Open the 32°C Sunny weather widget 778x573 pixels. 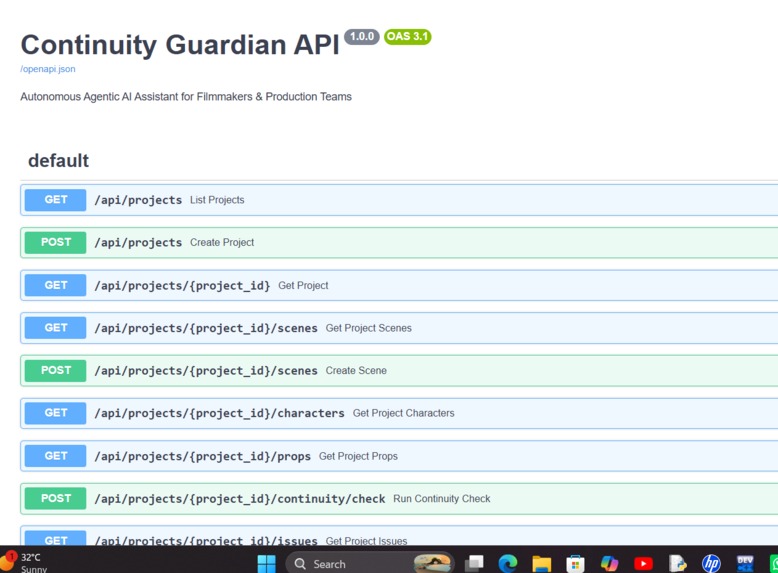[x=25, y=563]
